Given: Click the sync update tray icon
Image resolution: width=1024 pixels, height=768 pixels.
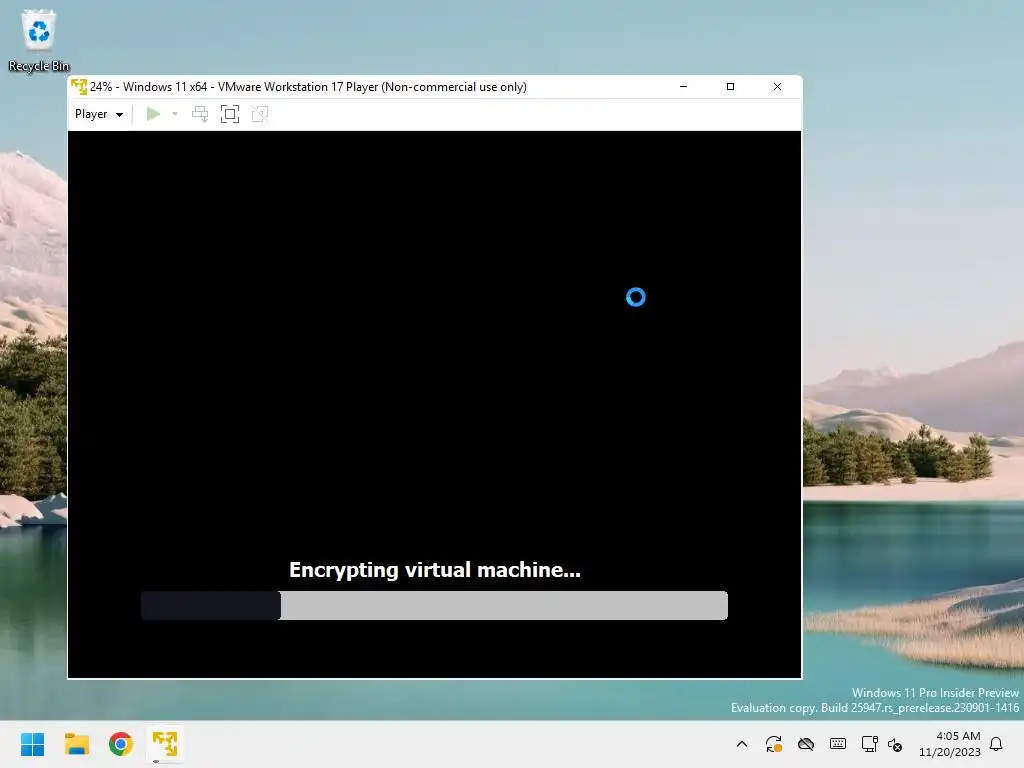Looking at the screenshot, I should click(774, 744).
